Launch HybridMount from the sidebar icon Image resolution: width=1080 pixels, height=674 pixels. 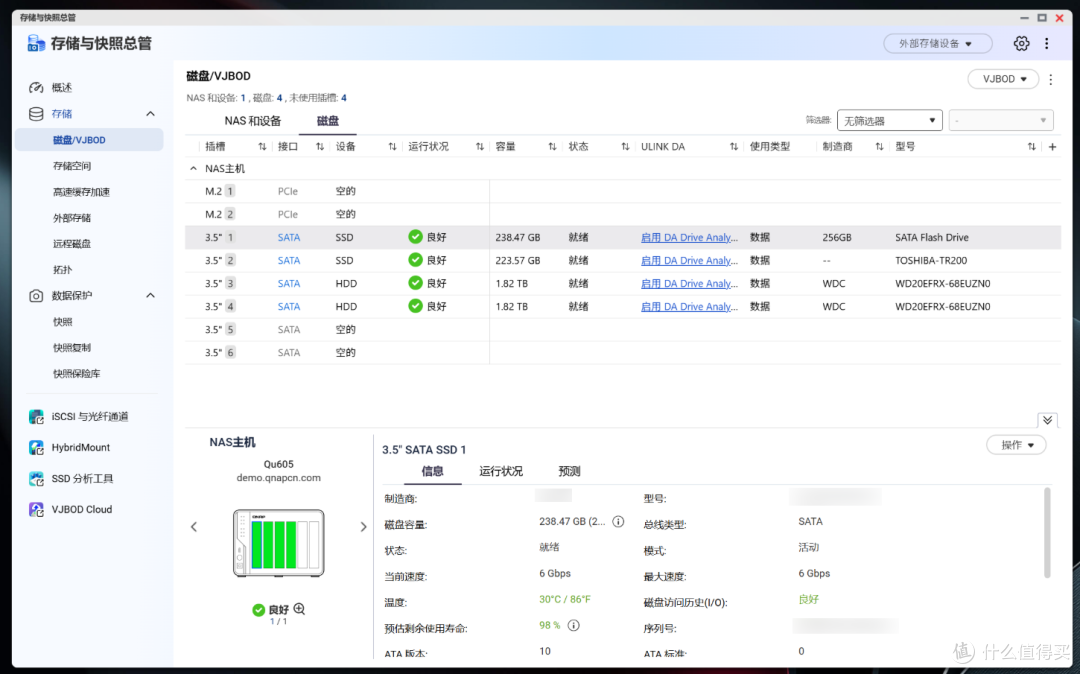coord(36,447)
